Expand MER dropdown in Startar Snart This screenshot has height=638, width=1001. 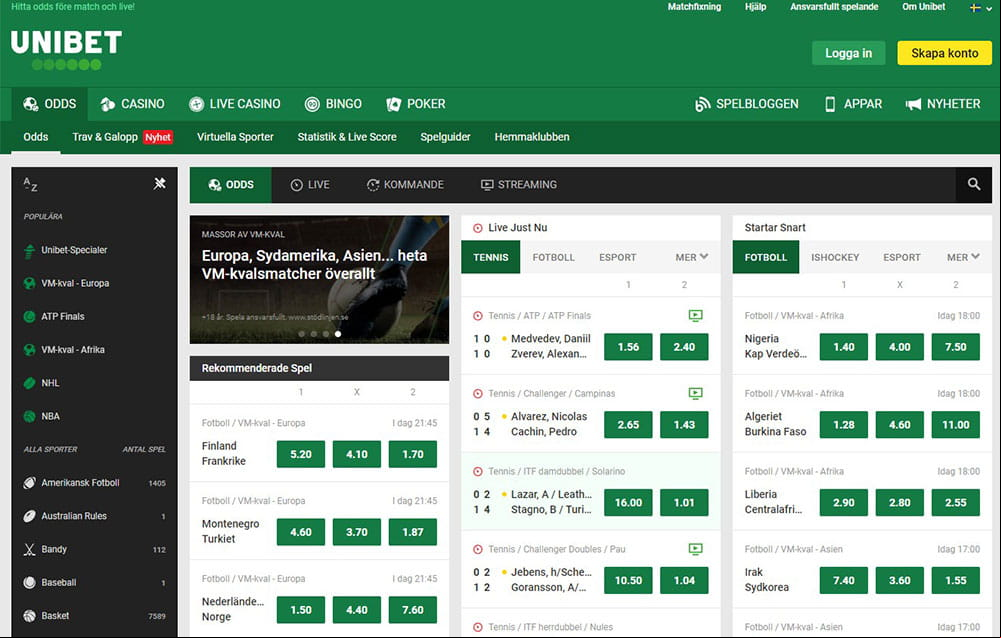[x=963, y=257]
